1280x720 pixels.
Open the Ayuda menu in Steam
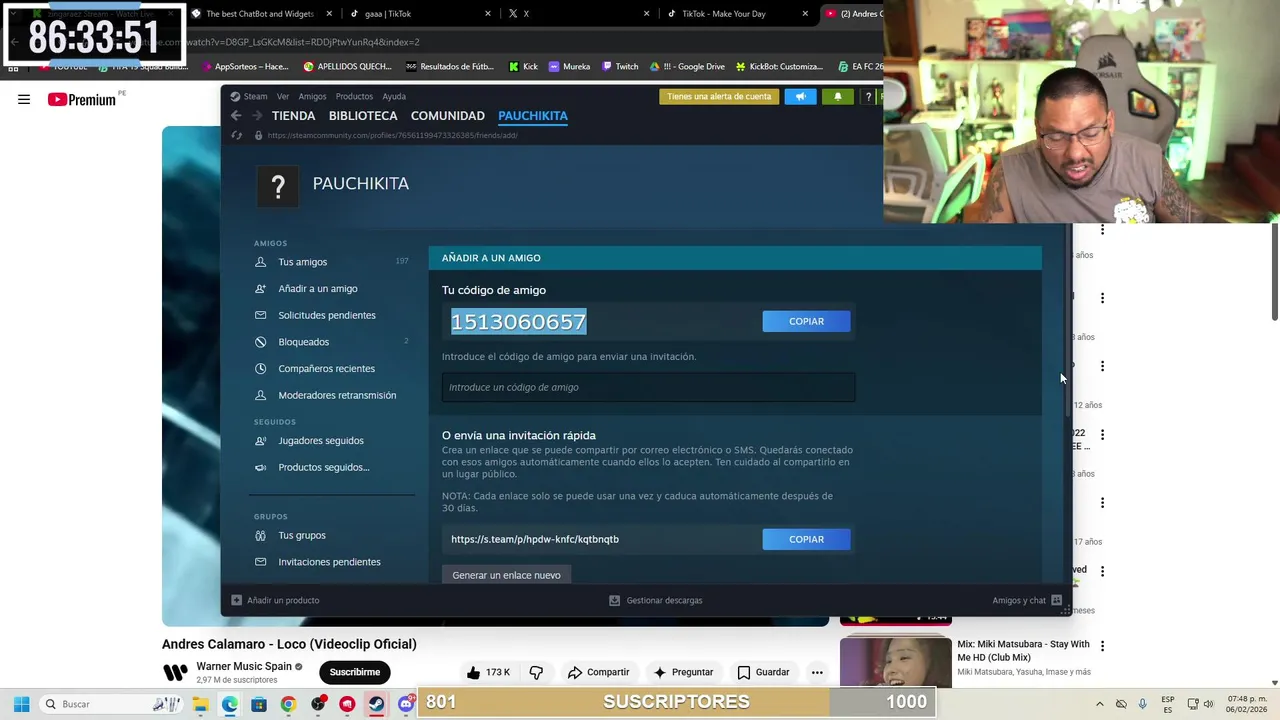(x=394, y=96)
